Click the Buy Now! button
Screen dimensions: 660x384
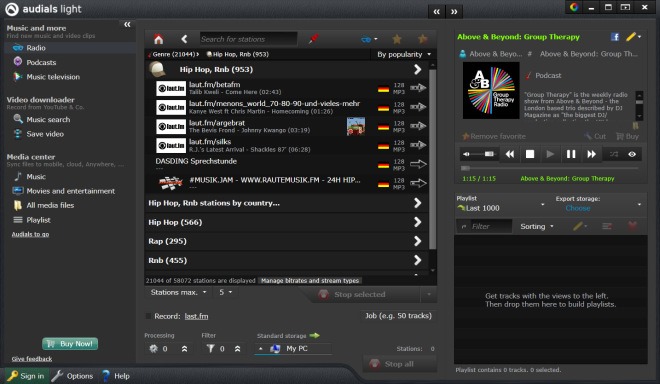[70, 344]
